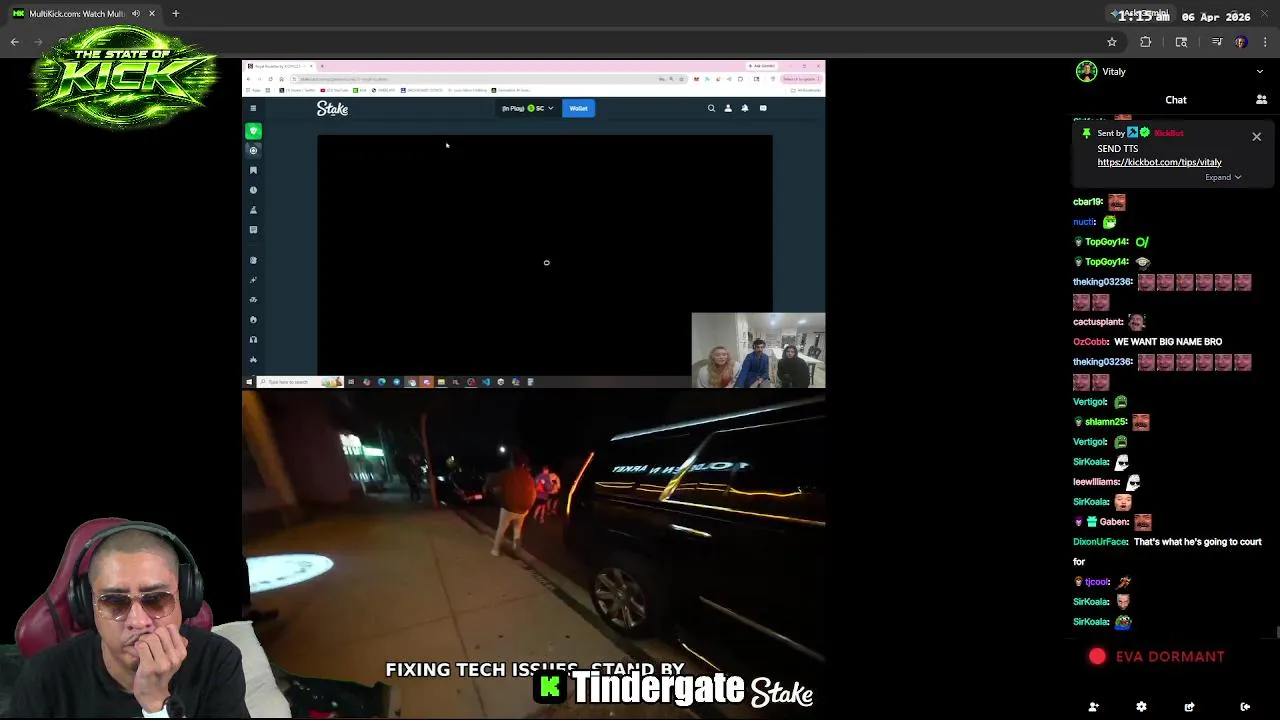The width and height of the screenshot is (1280, 720).
Task: Click the Chat panel header label
Action: (1176, 100)
